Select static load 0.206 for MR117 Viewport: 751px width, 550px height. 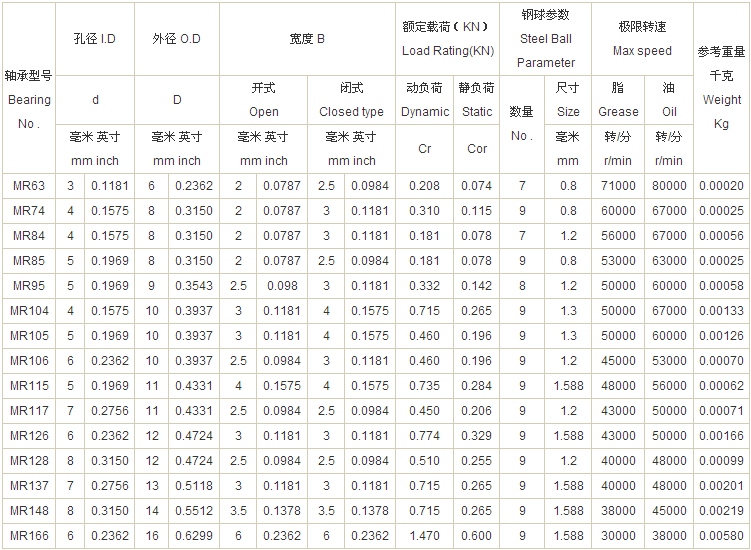pyautogui.click(x=477, y=411)
